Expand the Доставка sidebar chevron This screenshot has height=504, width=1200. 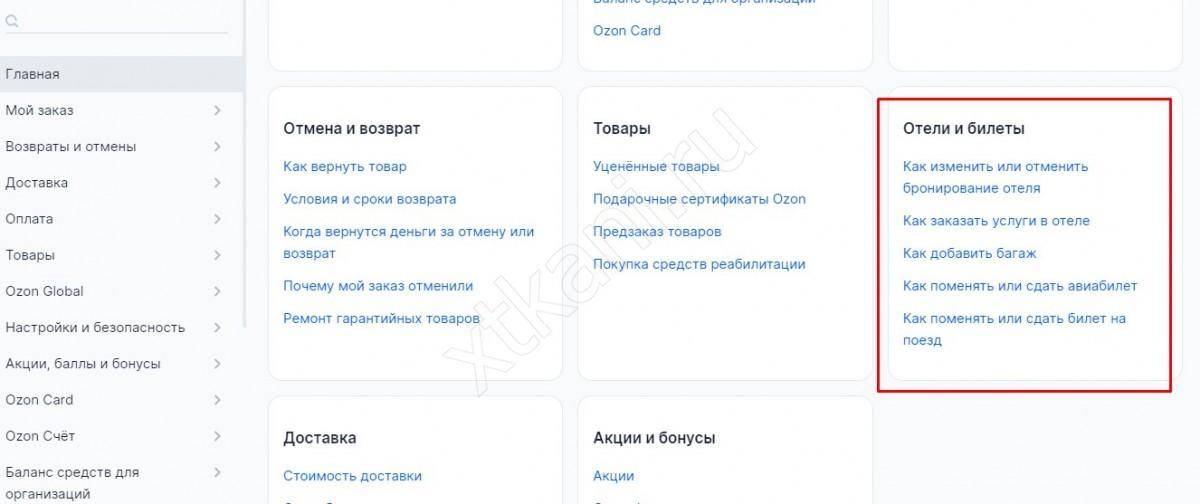[217, 183]
